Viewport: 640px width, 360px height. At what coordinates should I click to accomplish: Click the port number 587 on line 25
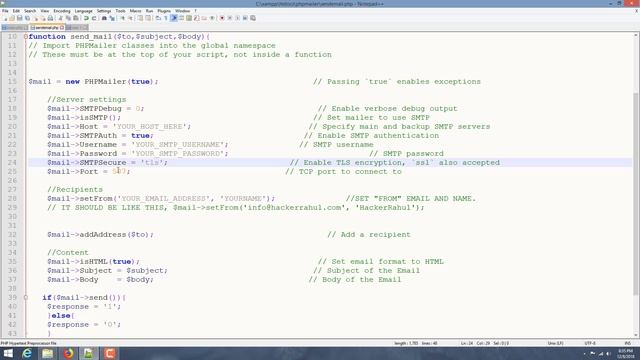[119, 171]
